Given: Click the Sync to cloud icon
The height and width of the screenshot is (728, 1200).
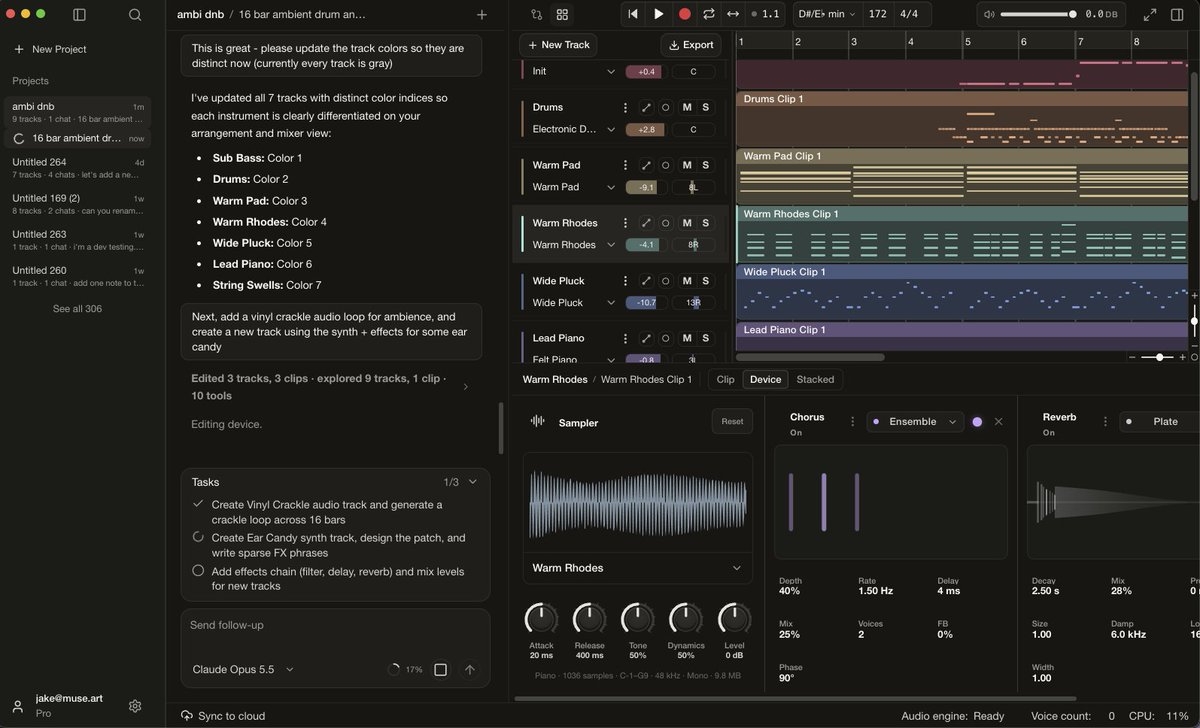Looking at the screenshot, I should tap(187, 716).
